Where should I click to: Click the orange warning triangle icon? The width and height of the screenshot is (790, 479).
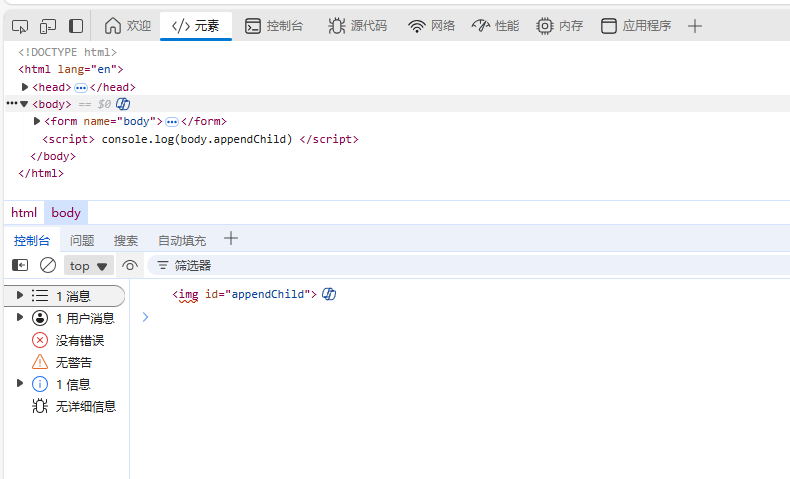pyautogui.click(x=40, y=362)
